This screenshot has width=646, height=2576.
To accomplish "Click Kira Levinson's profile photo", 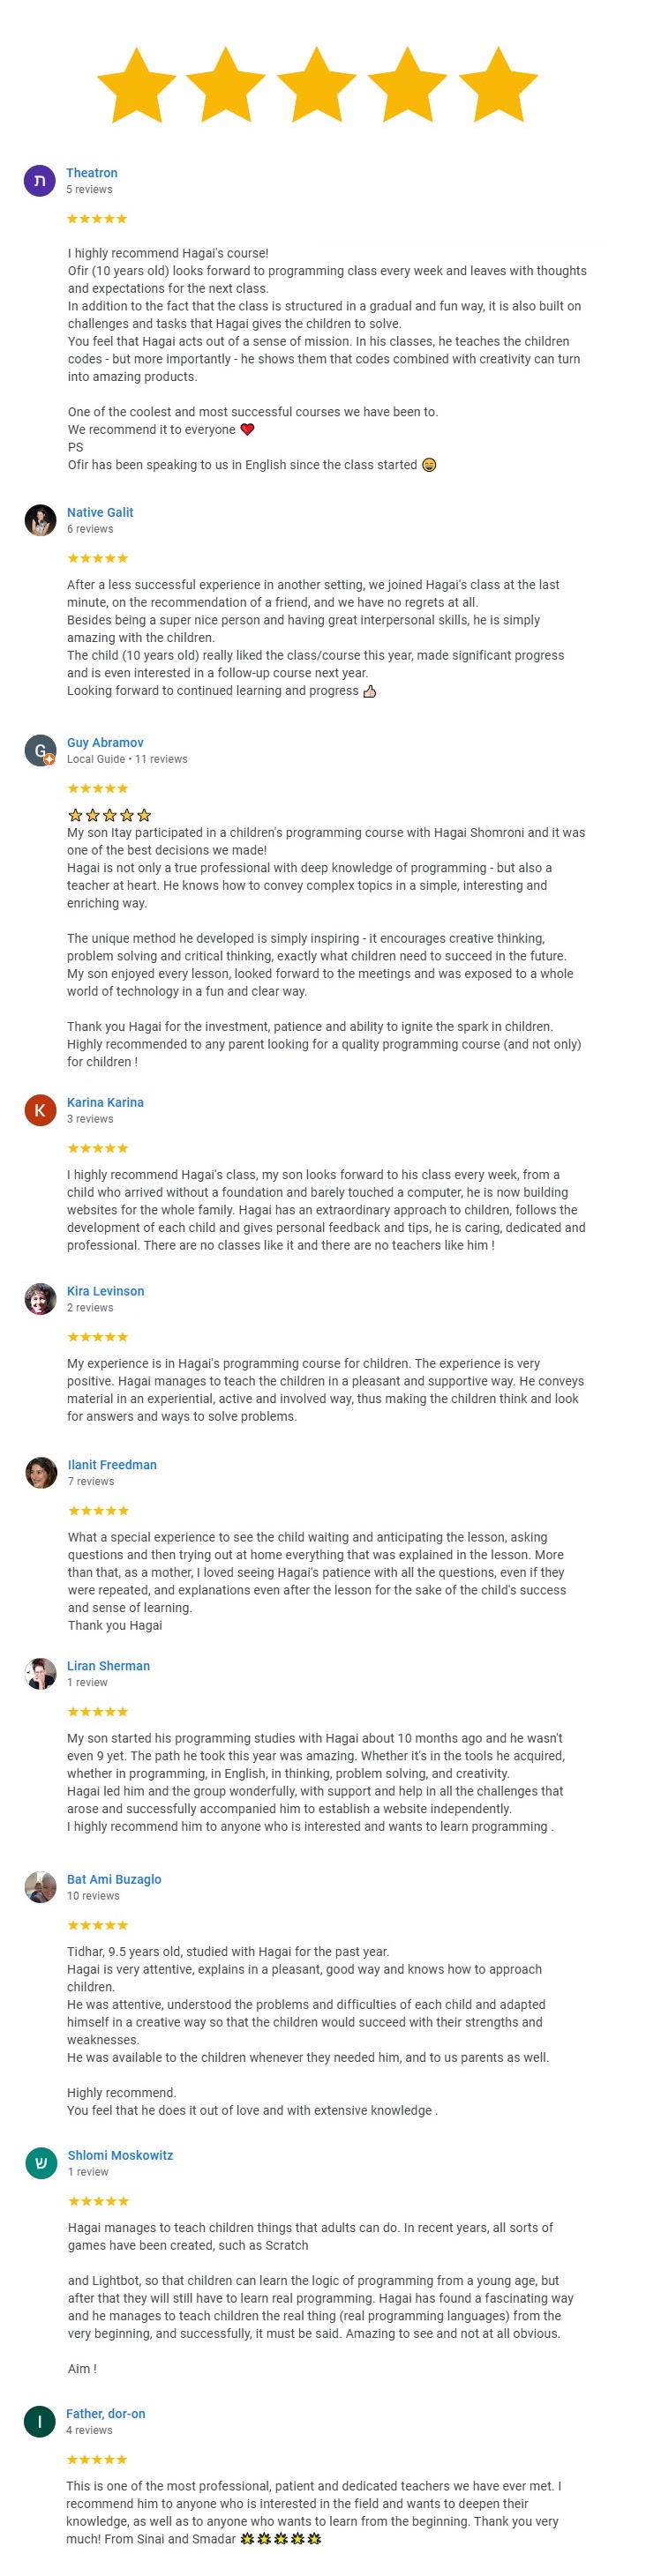I will click(x=40, y=1299).
